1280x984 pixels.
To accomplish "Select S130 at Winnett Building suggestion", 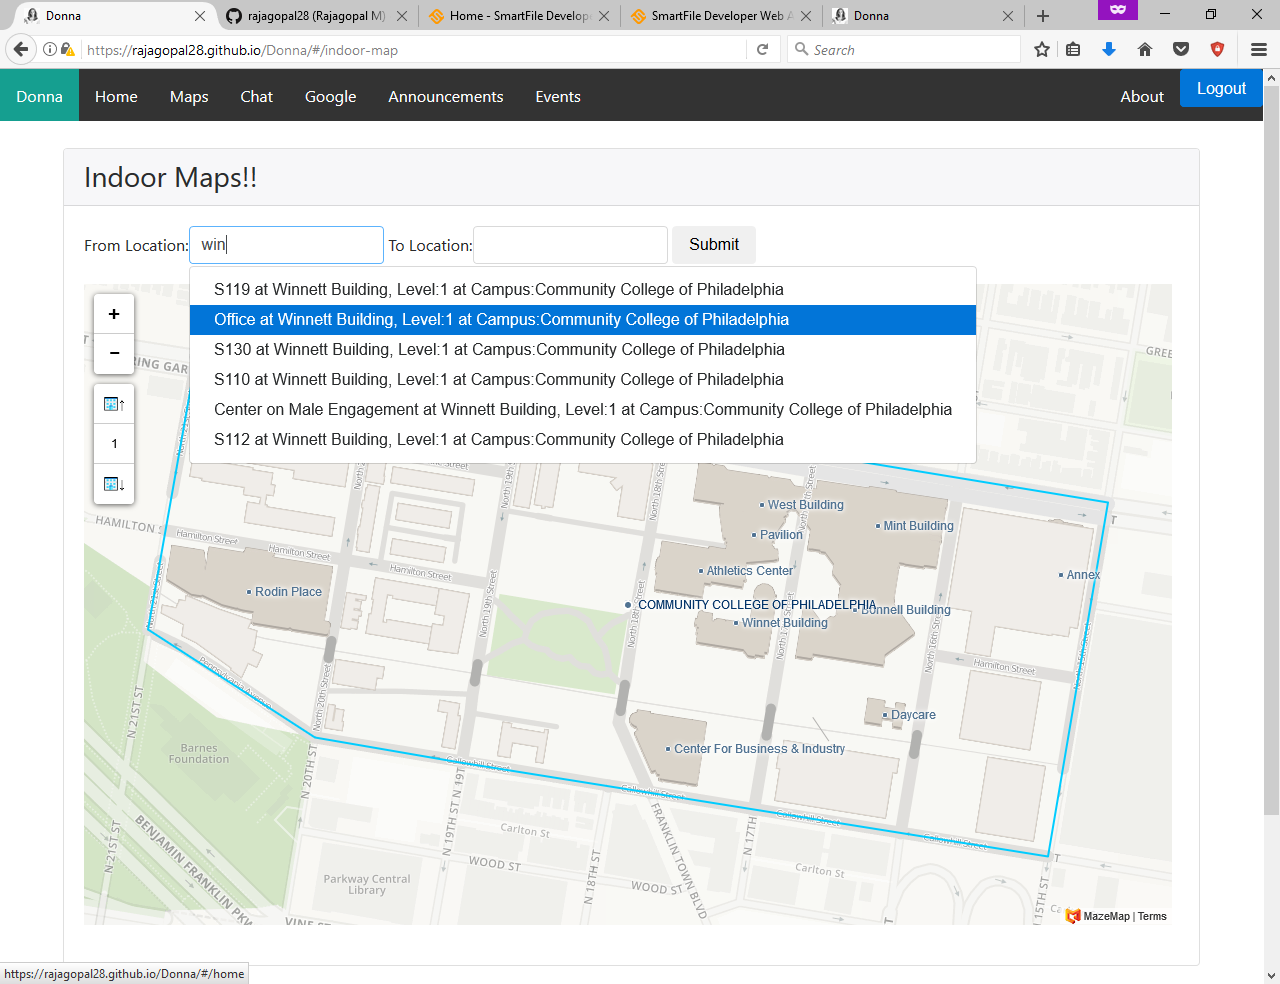I will point(583,350).
